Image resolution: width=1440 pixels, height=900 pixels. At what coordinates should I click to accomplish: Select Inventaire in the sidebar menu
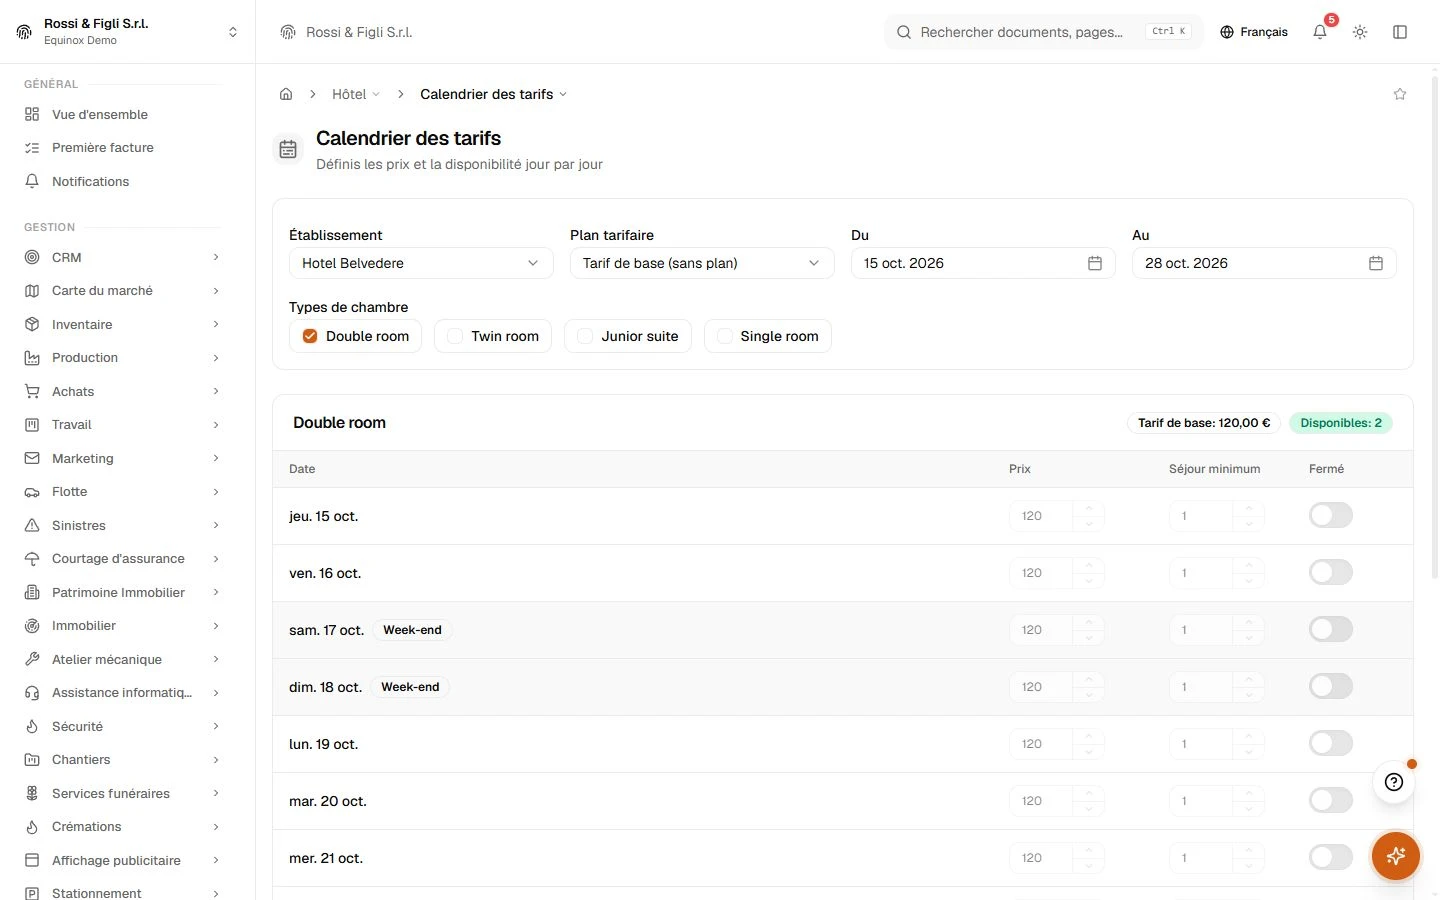point(122,324)
